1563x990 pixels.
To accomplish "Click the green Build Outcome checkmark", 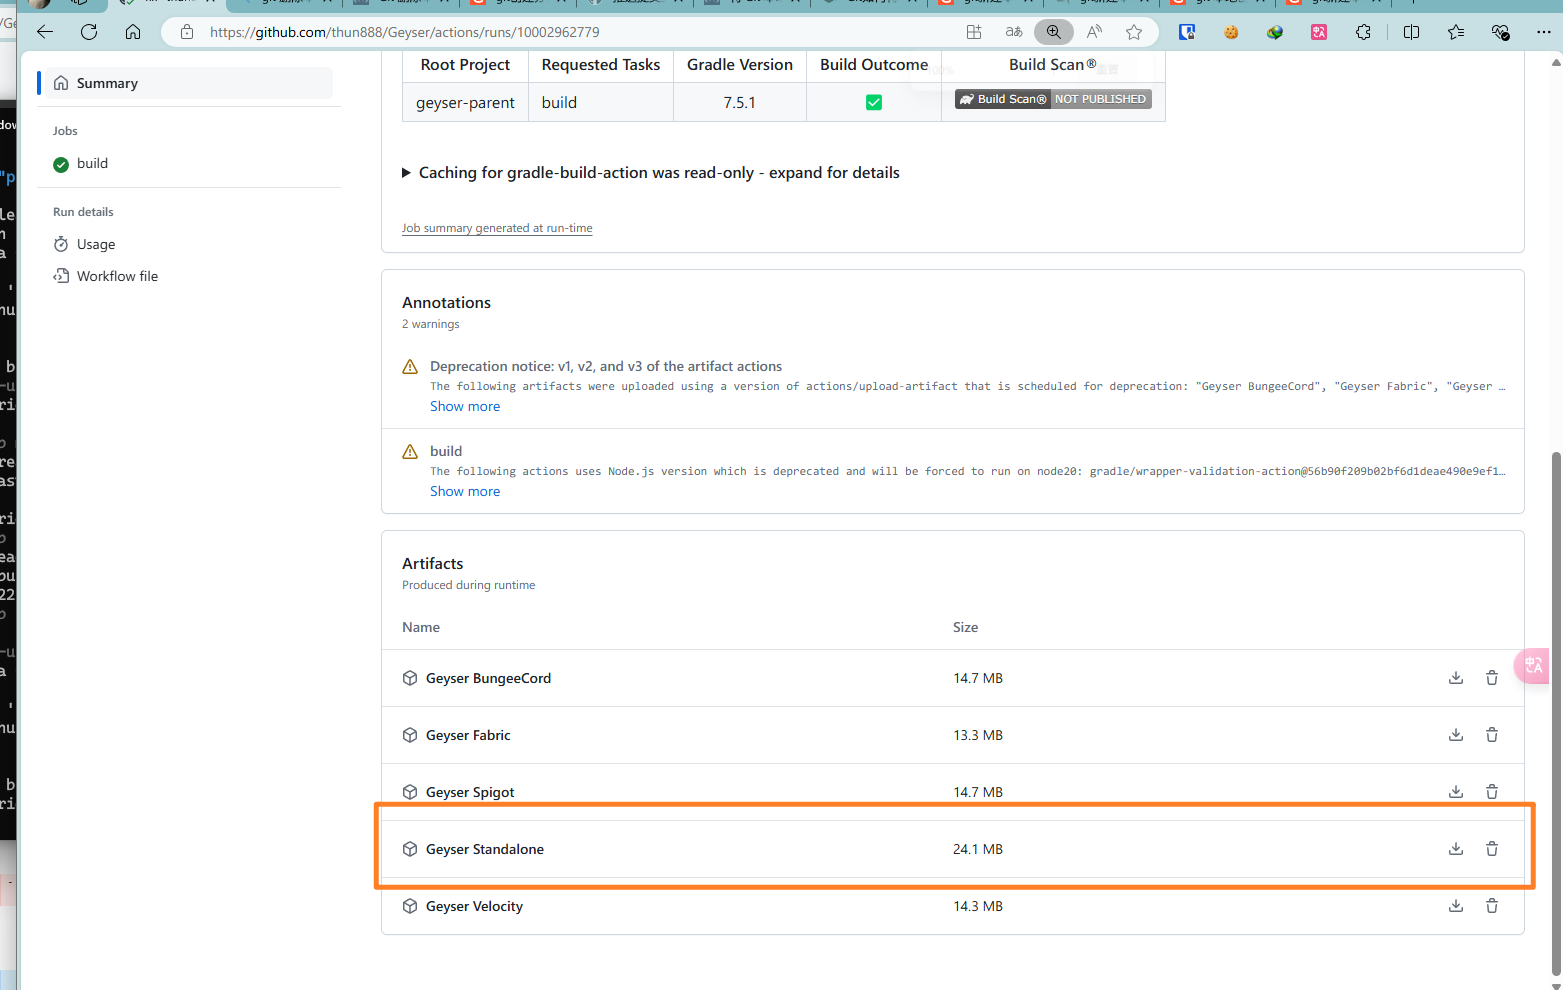I will point(874,102).
